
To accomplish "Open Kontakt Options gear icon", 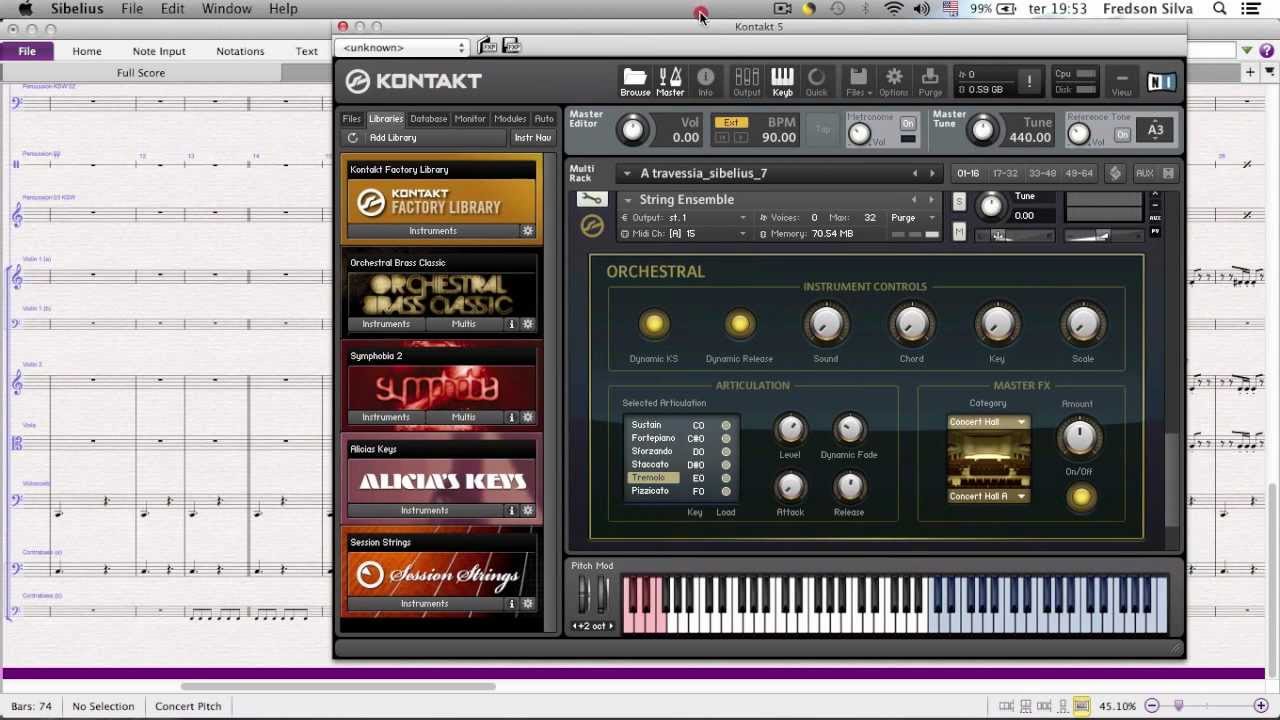I will (894, 82).
